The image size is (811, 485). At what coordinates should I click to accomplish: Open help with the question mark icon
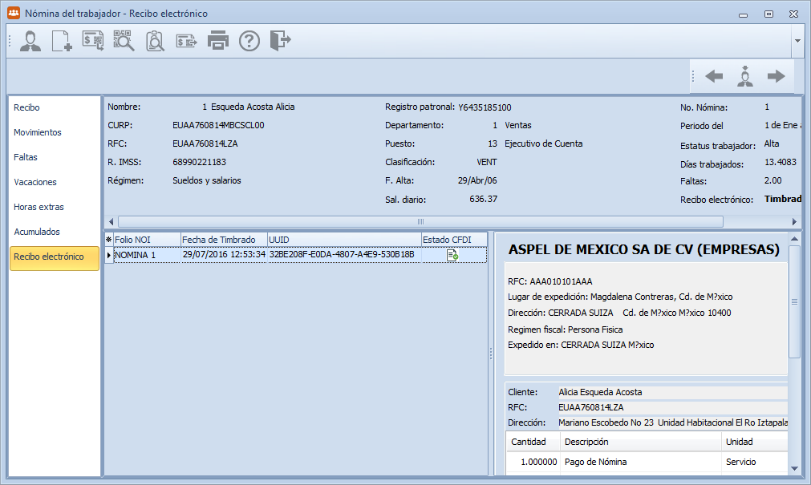(x=249, y=41)
